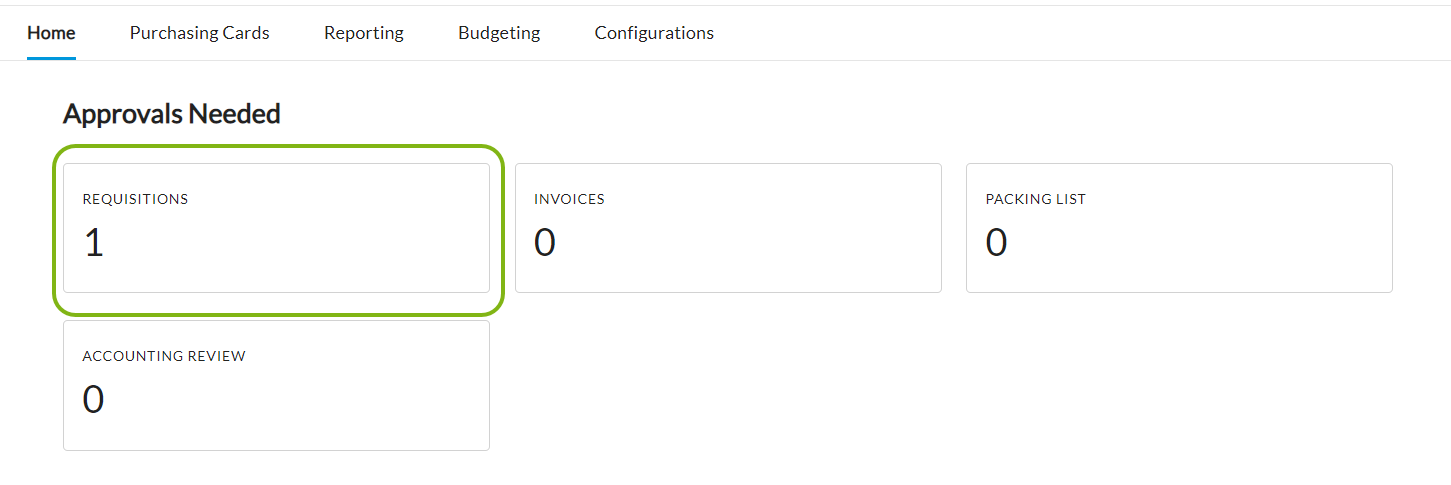Open the Packing List approvals card
The width and height of the screenshot is (1451, 485).
pyautogui.click(x=1179, y=228)
